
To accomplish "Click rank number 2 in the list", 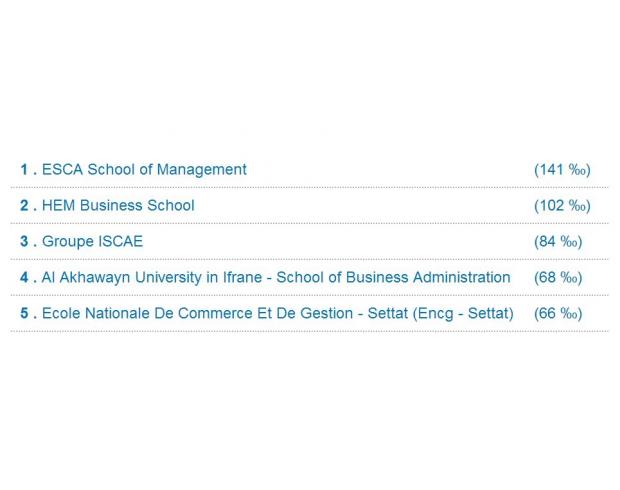I will (24, 206).
